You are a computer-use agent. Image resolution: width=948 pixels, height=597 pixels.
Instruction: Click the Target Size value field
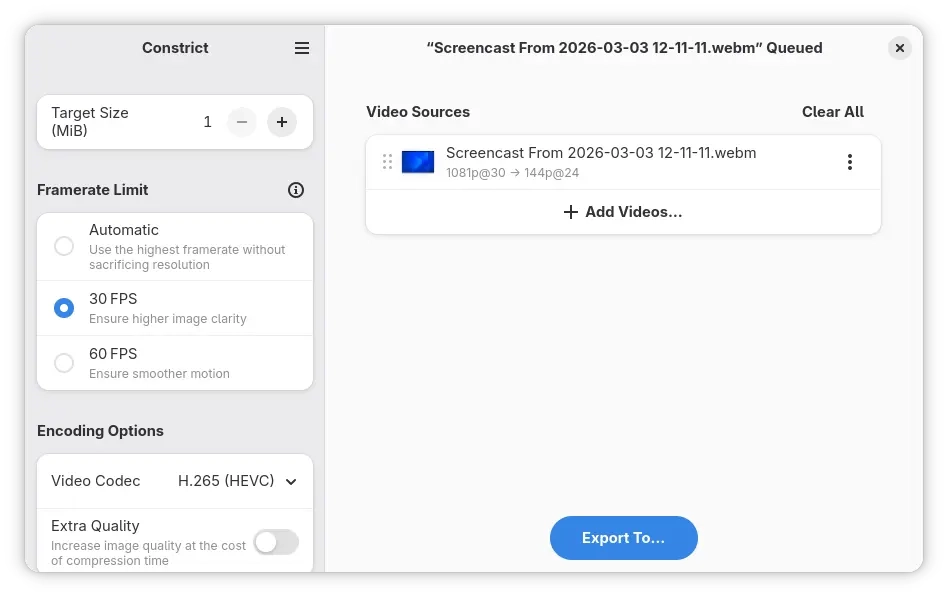click(208, 122)
